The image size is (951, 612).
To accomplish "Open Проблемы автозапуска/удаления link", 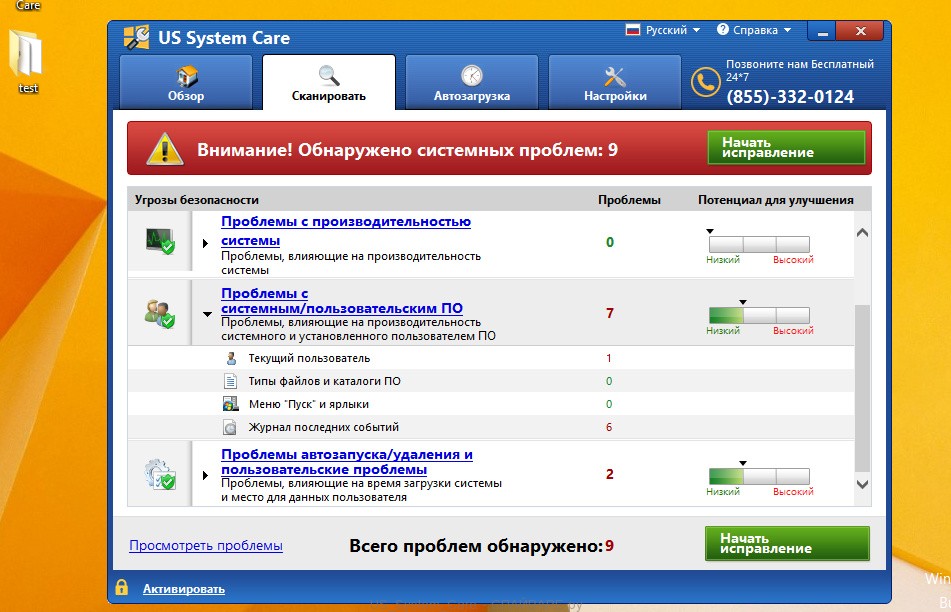I will pos(346,462).
